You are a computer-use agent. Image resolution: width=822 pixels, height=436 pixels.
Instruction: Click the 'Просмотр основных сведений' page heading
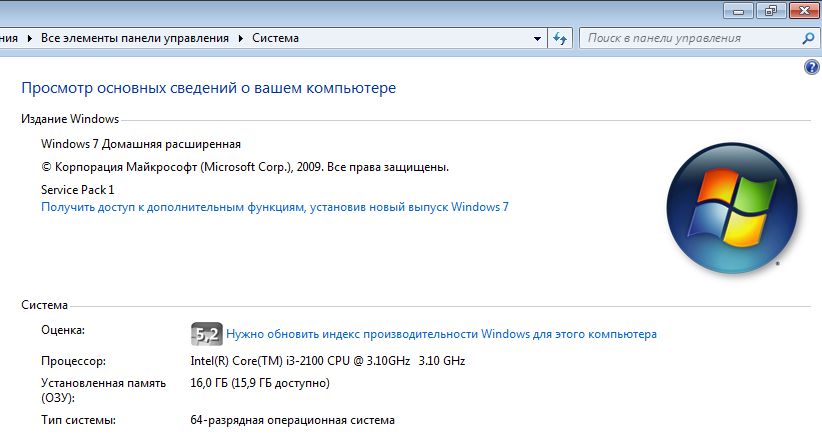(x=209, y=88)
